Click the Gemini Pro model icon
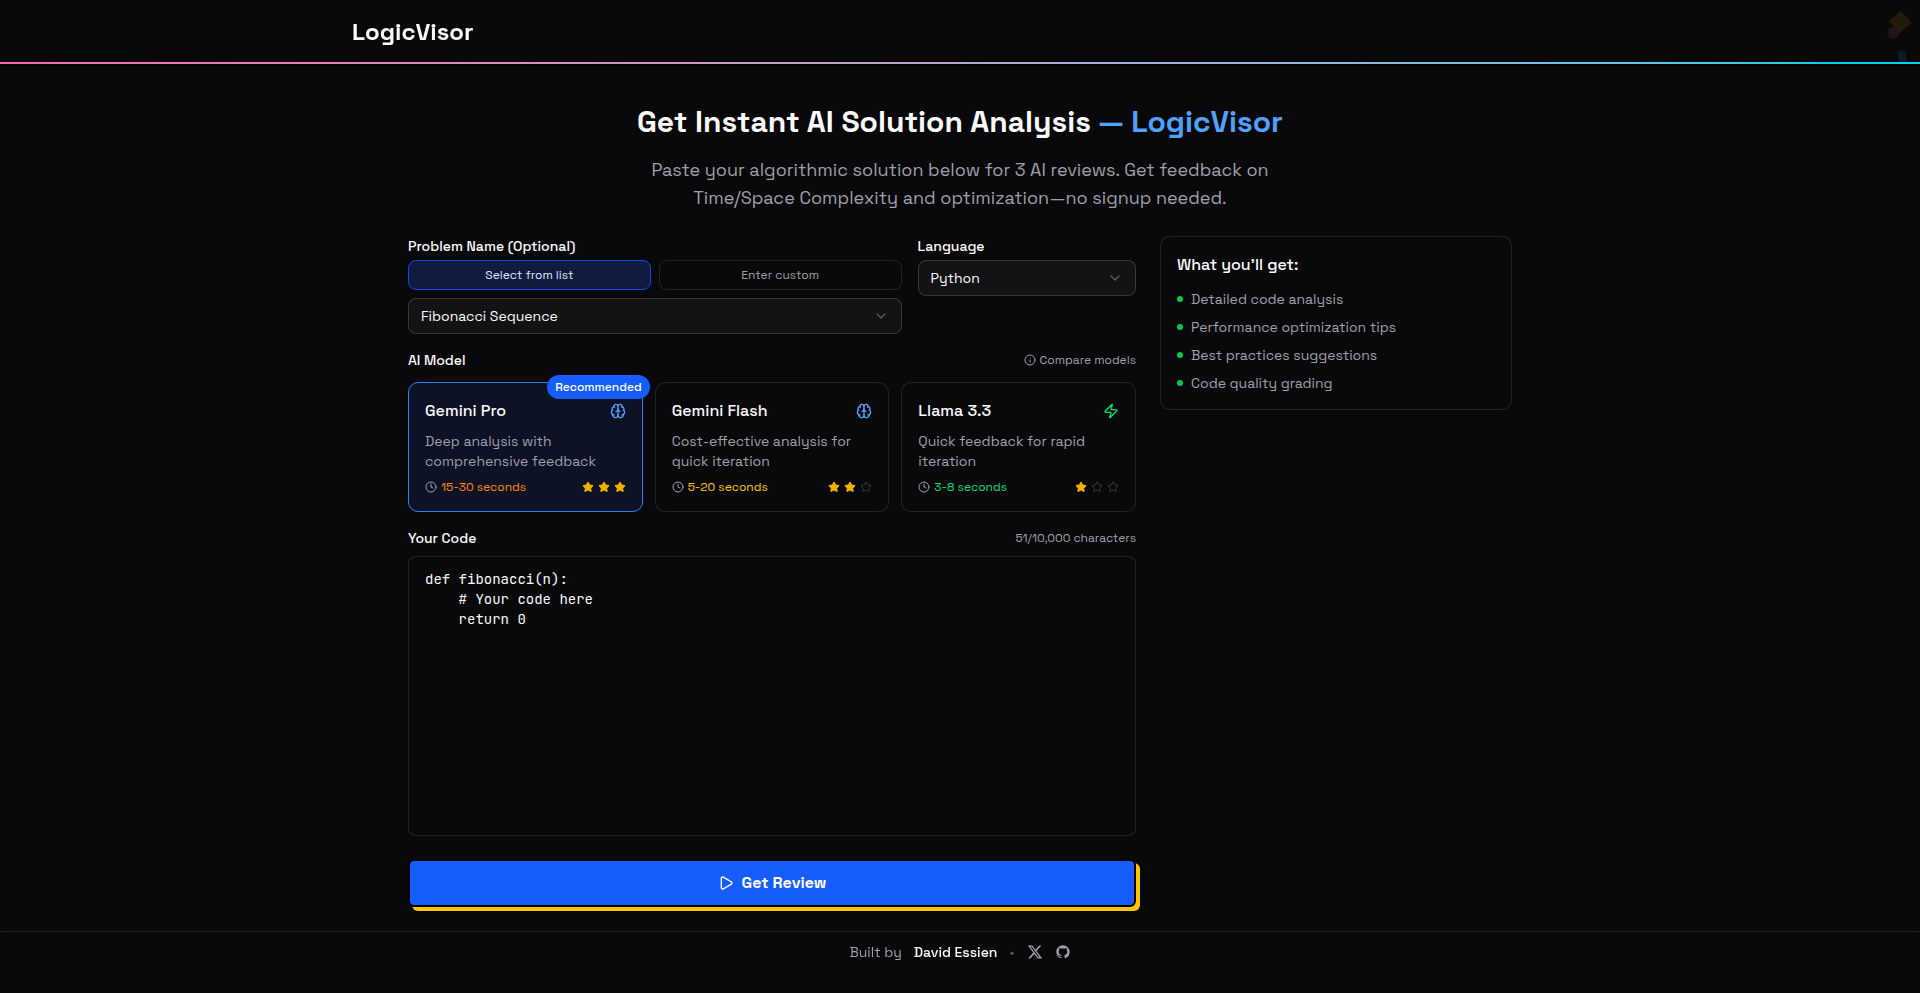Screen dimensions: 1920x993 point(618,411)
